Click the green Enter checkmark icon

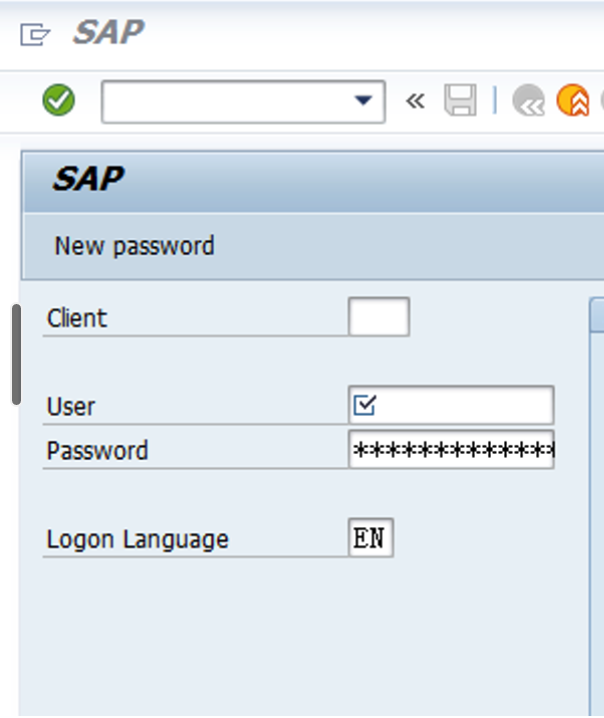click(59, 100)
